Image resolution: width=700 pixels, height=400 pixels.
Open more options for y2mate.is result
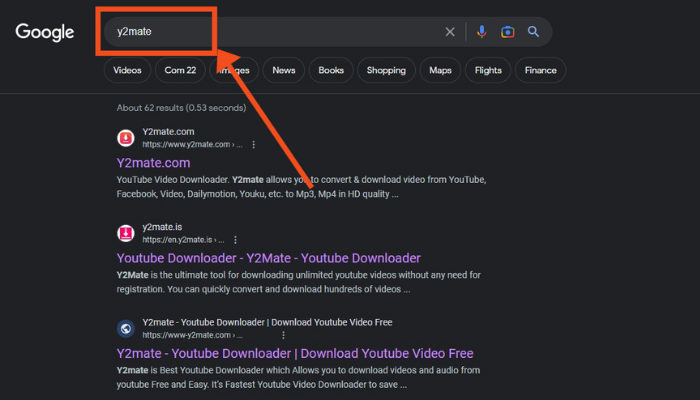click(235, 240)
